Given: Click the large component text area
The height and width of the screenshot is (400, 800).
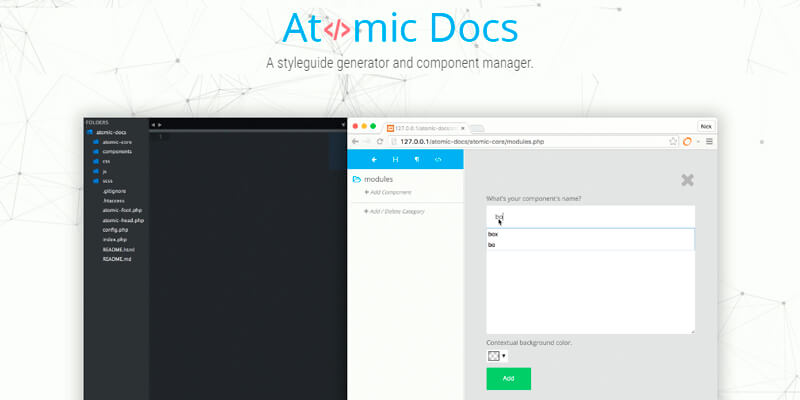Looking at the screenshot, I should click(x=590, y=292).
